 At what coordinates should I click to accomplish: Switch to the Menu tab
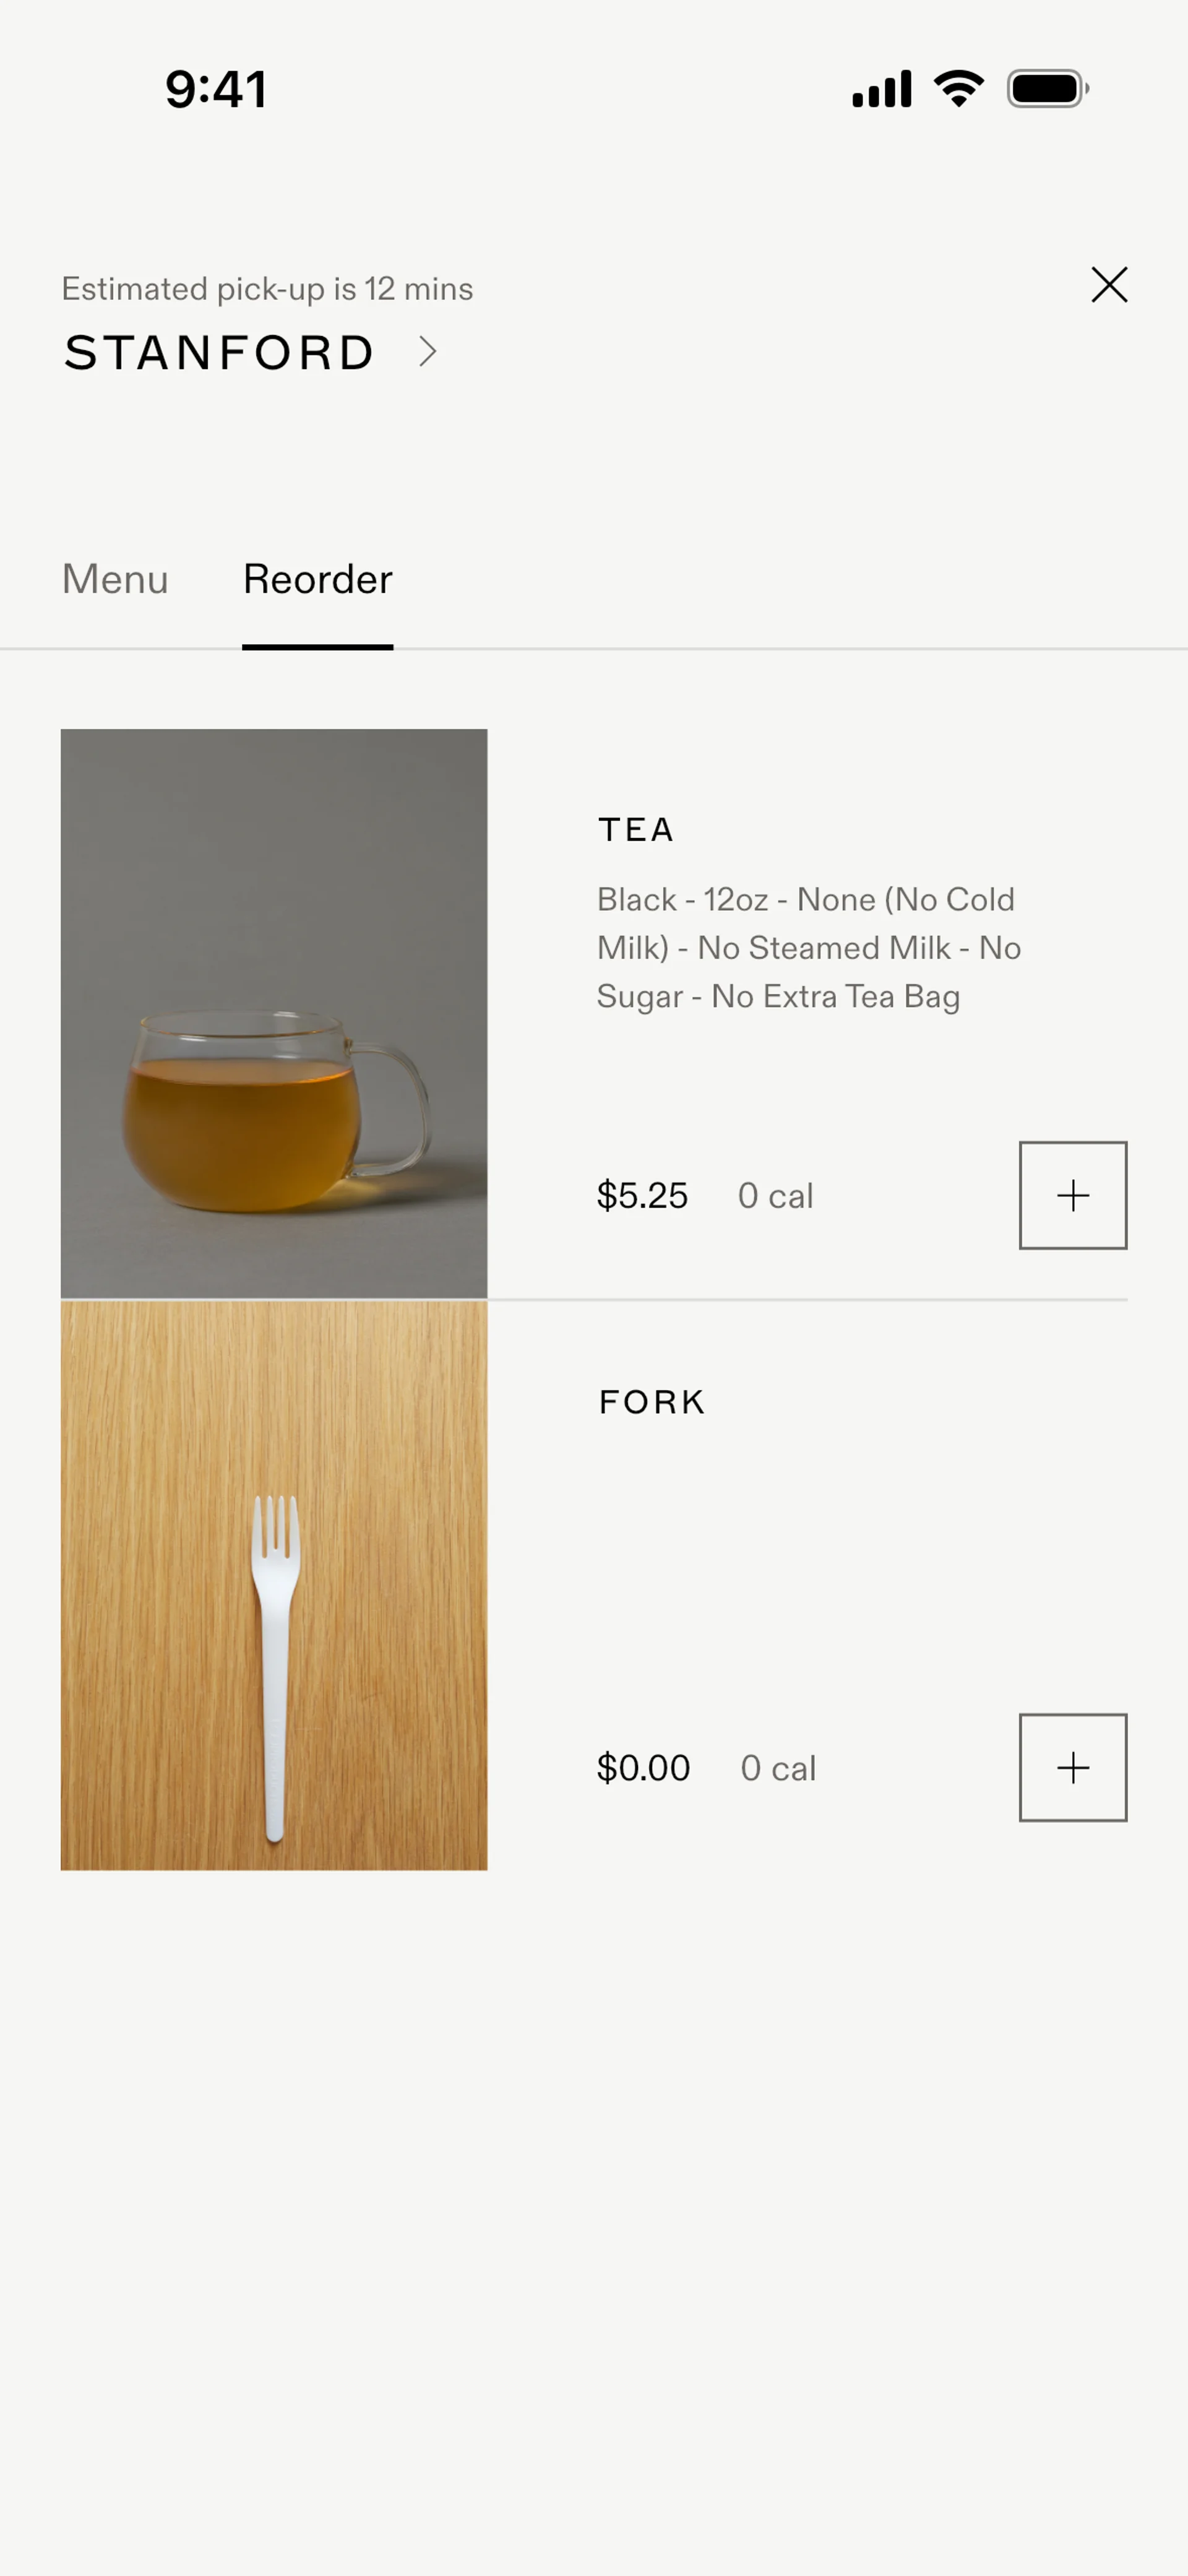click(115, 579)
